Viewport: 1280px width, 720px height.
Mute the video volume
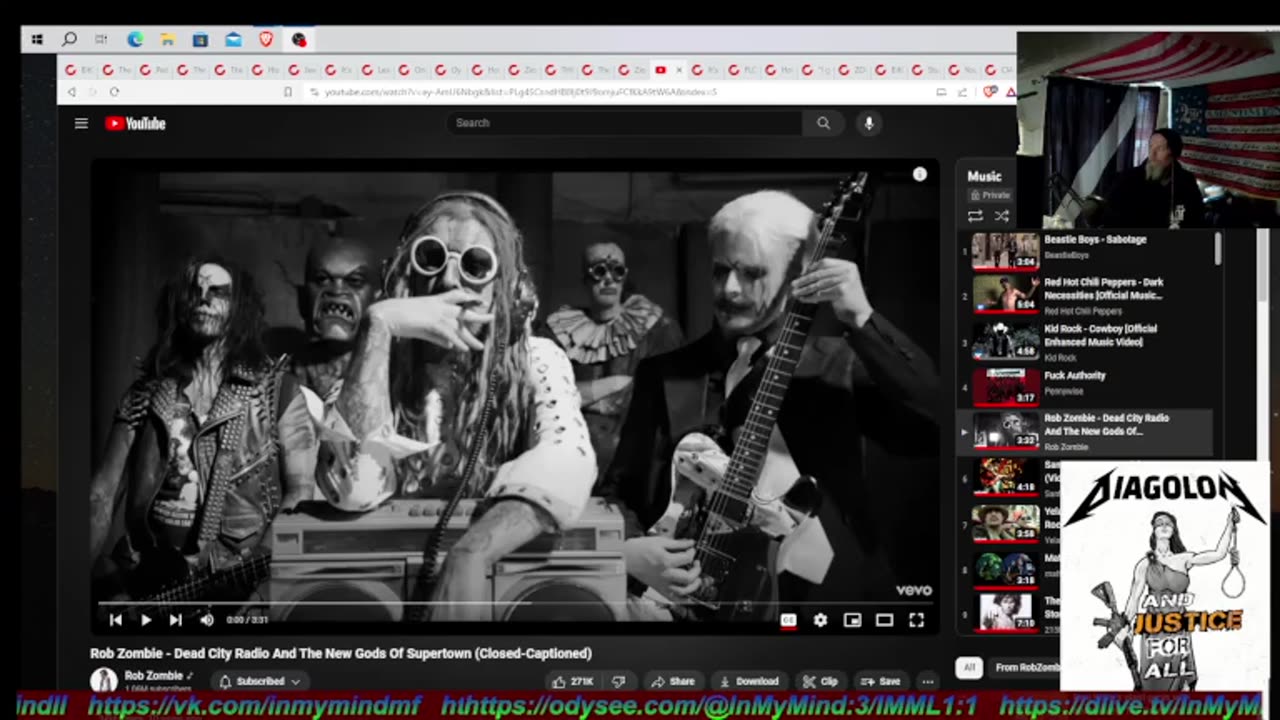[x=207, y=620]
